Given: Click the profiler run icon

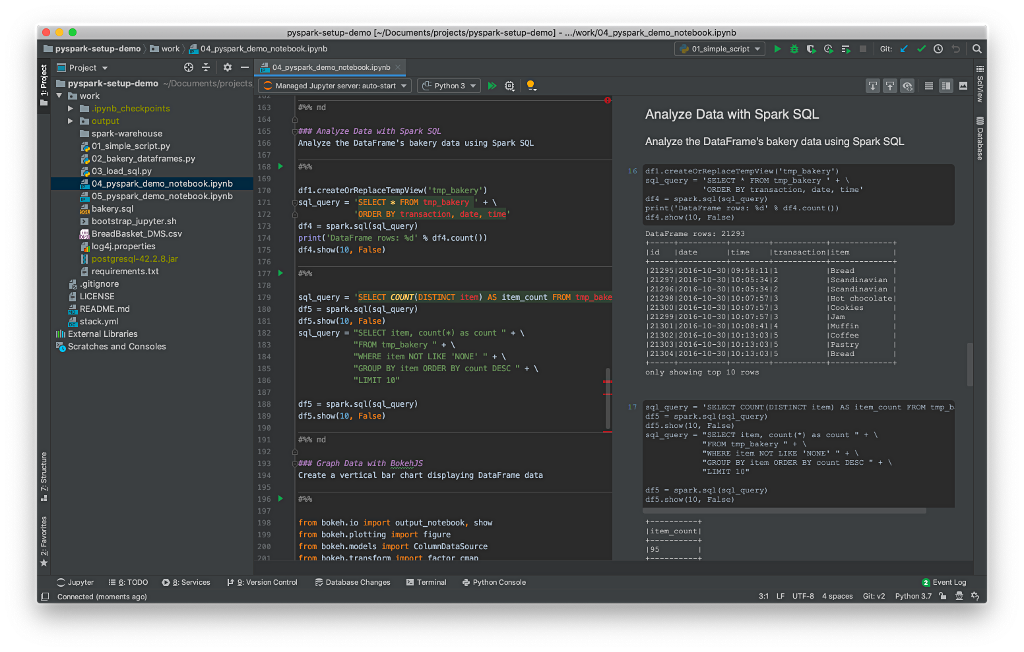Looking at the screenshot, I should 828,49.
